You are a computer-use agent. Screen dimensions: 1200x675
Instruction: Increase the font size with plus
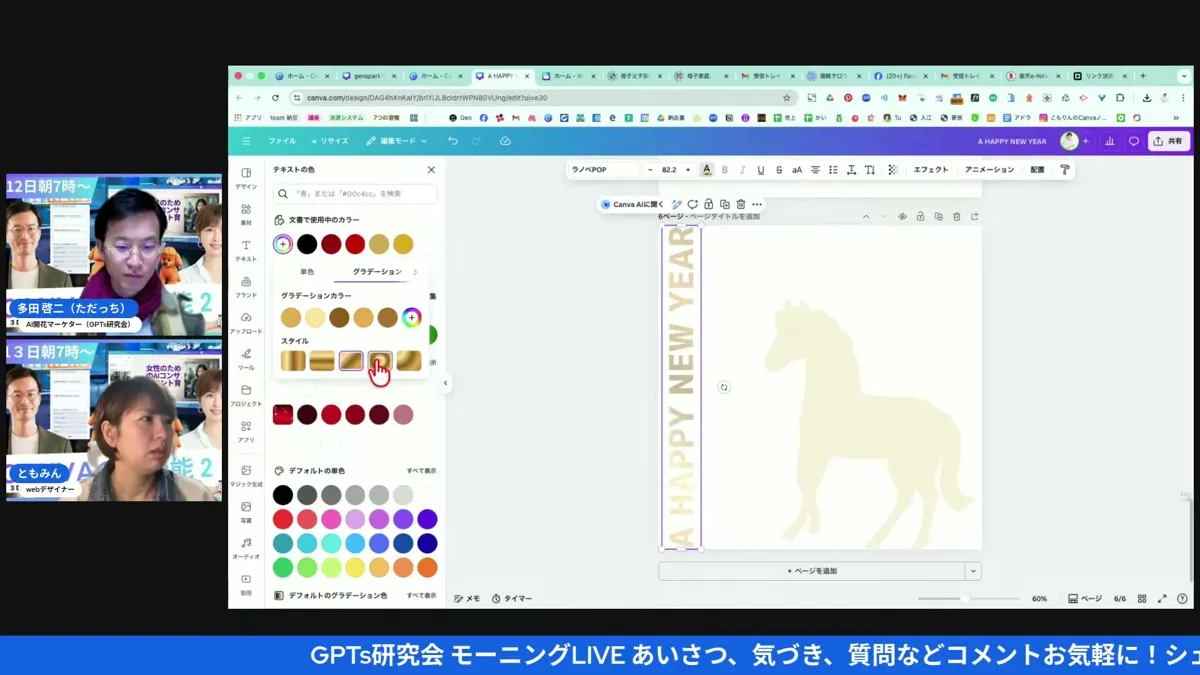pyautogui.click(x=688, y=170)
